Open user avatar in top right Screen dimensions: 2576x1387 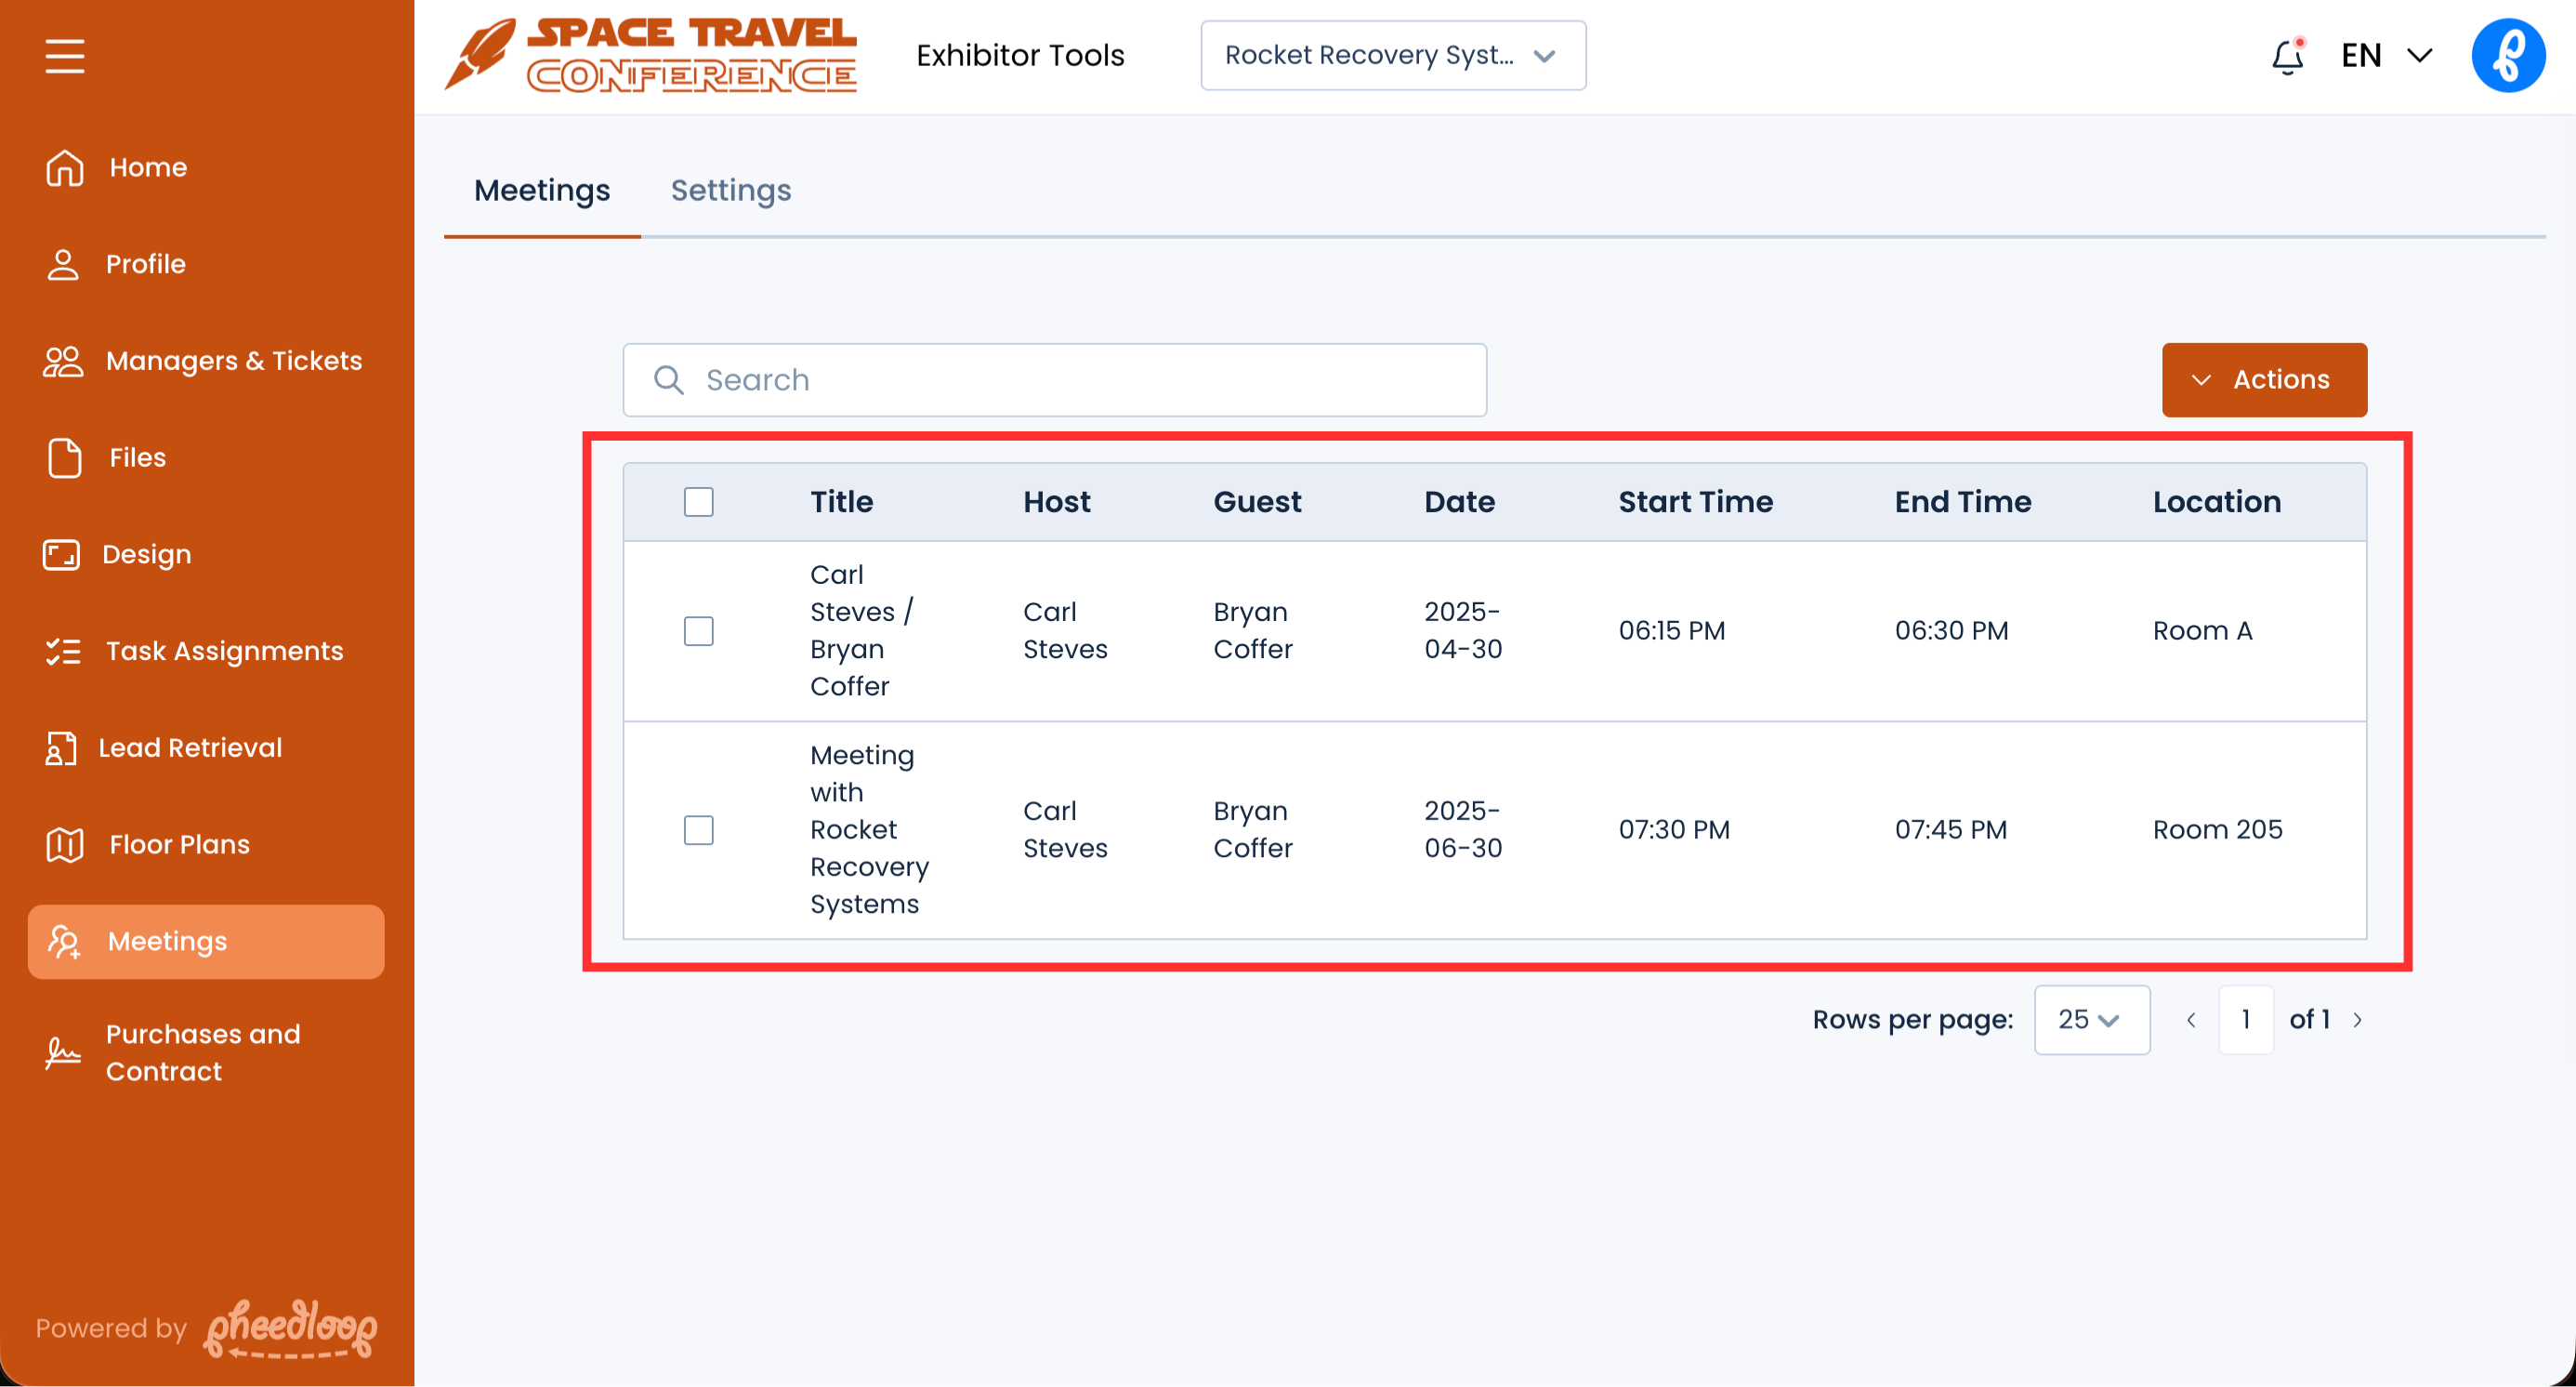[2507, 56]
